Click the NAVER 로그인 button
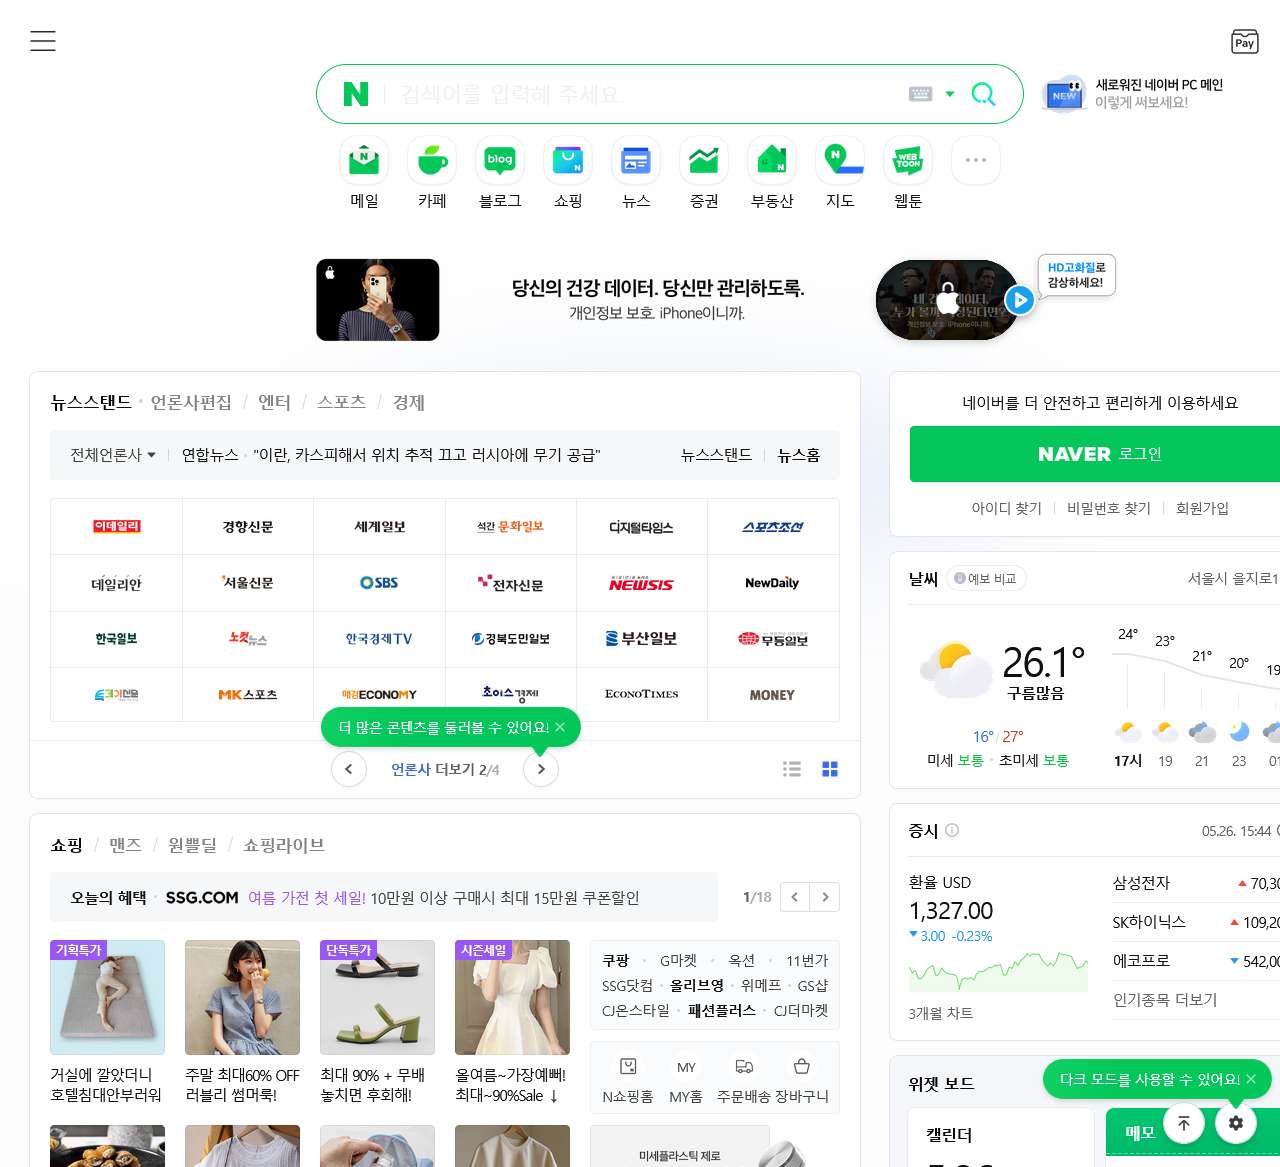 click(x=1100, y=454)
